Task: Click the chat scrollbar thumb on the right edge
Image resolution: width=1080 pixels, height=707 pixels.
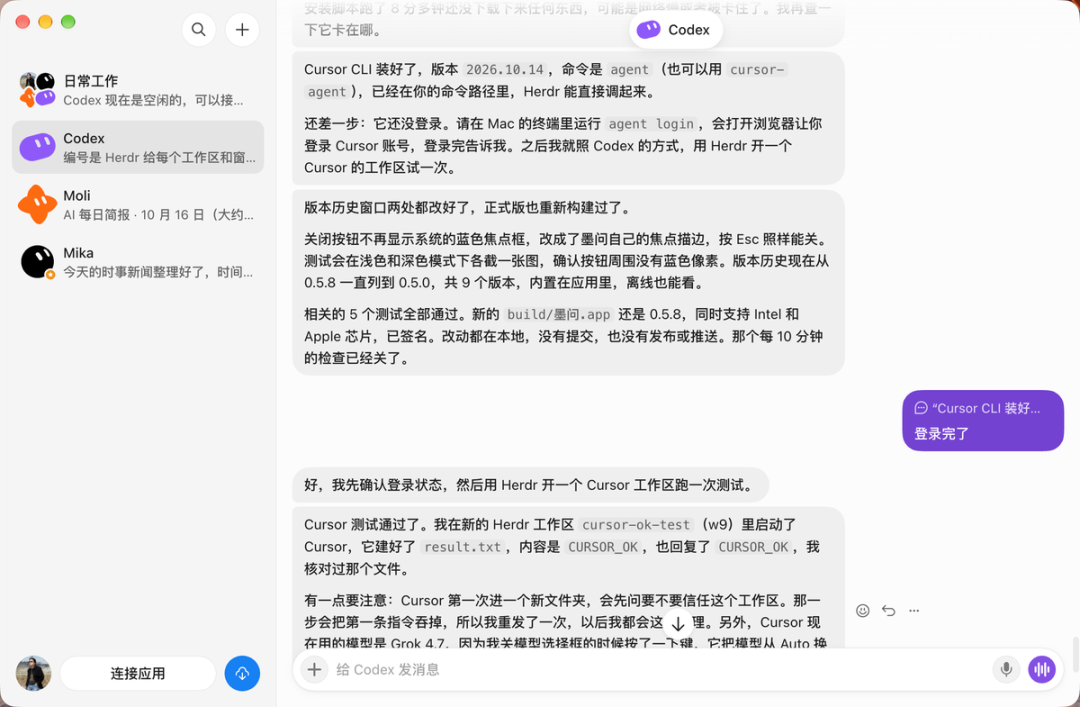Action: tap(1074, 655)
